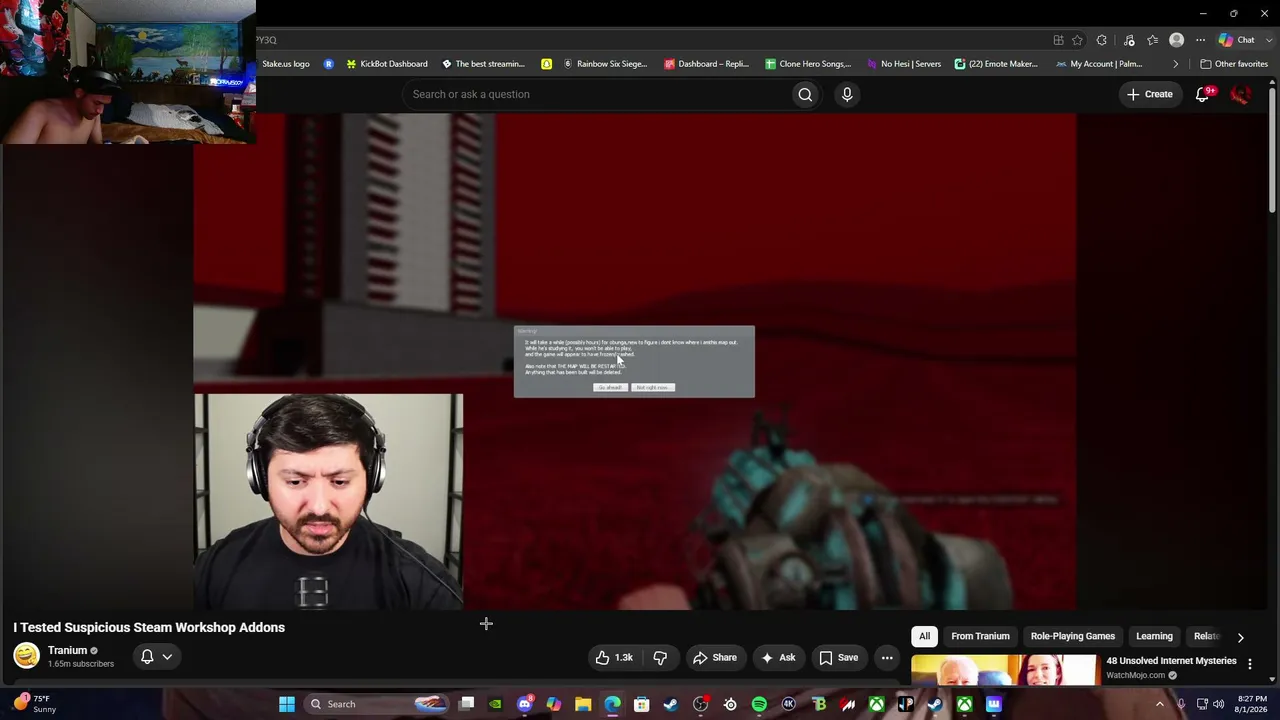Open the network icon in system tray
The height and width of the screenshot is (720, 1280).
tap(1202, 704)
